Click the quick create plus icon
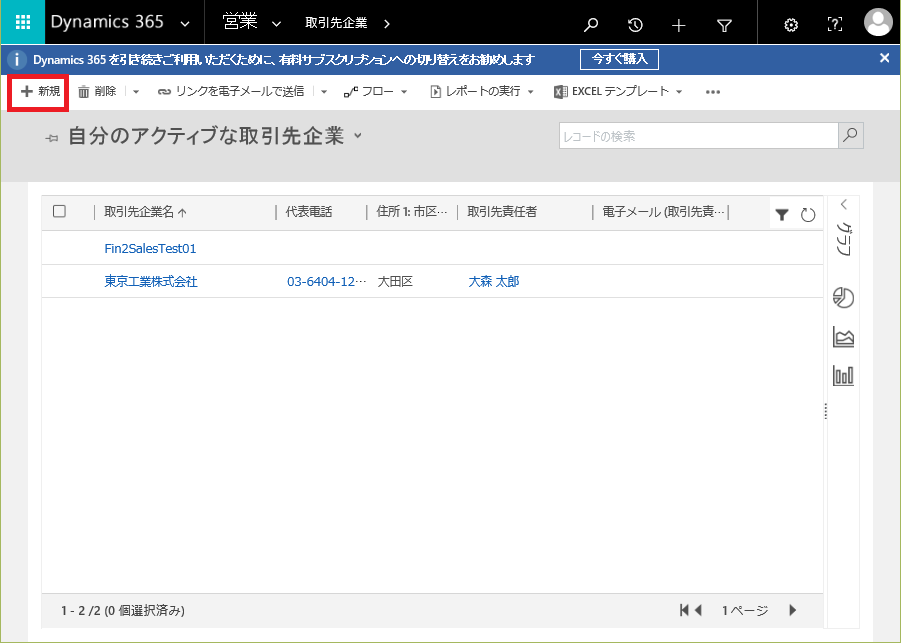 679,25
